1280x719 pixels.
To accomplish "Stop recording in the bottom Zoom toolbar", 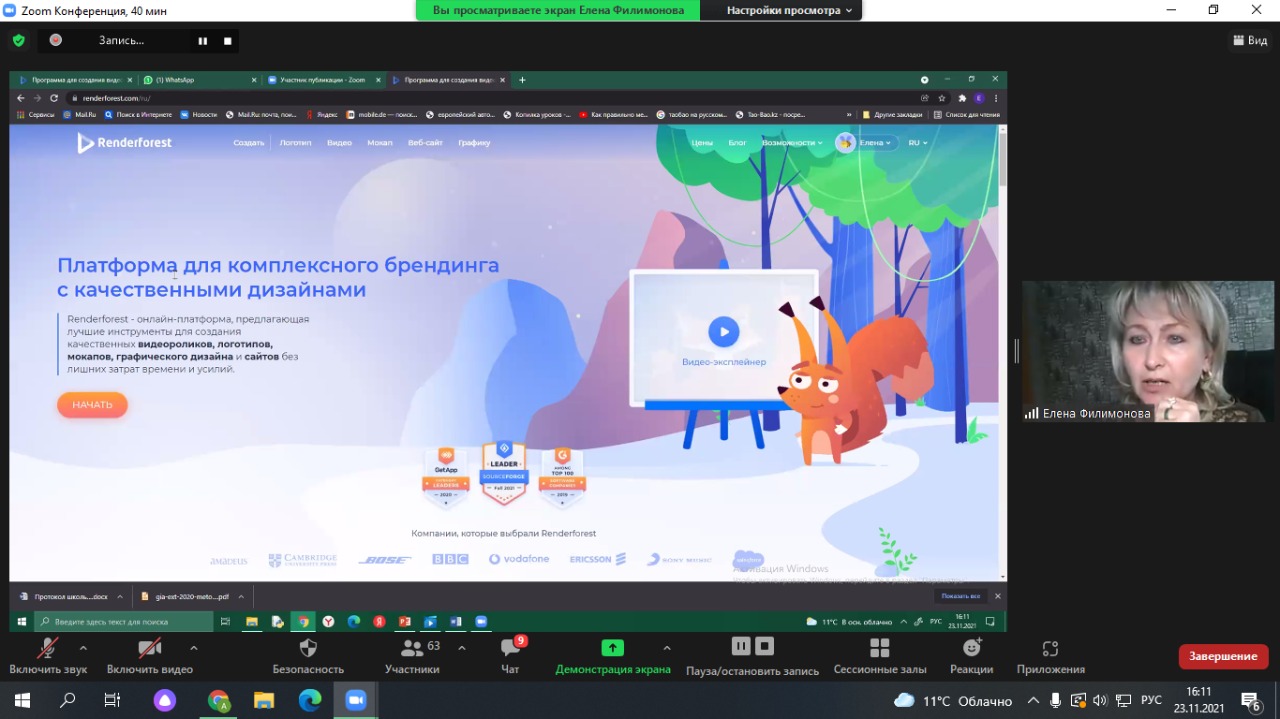I will pyautogui.click(x=765, y=646).
